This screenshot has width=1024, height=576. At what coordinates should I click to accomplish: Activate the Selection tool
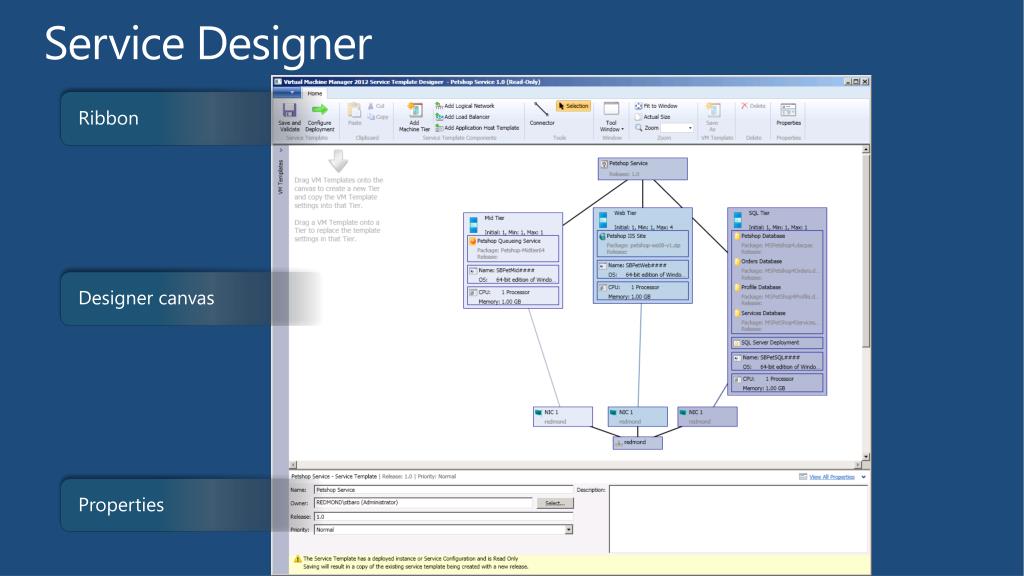pyautogui.click(x=573, y=106)
